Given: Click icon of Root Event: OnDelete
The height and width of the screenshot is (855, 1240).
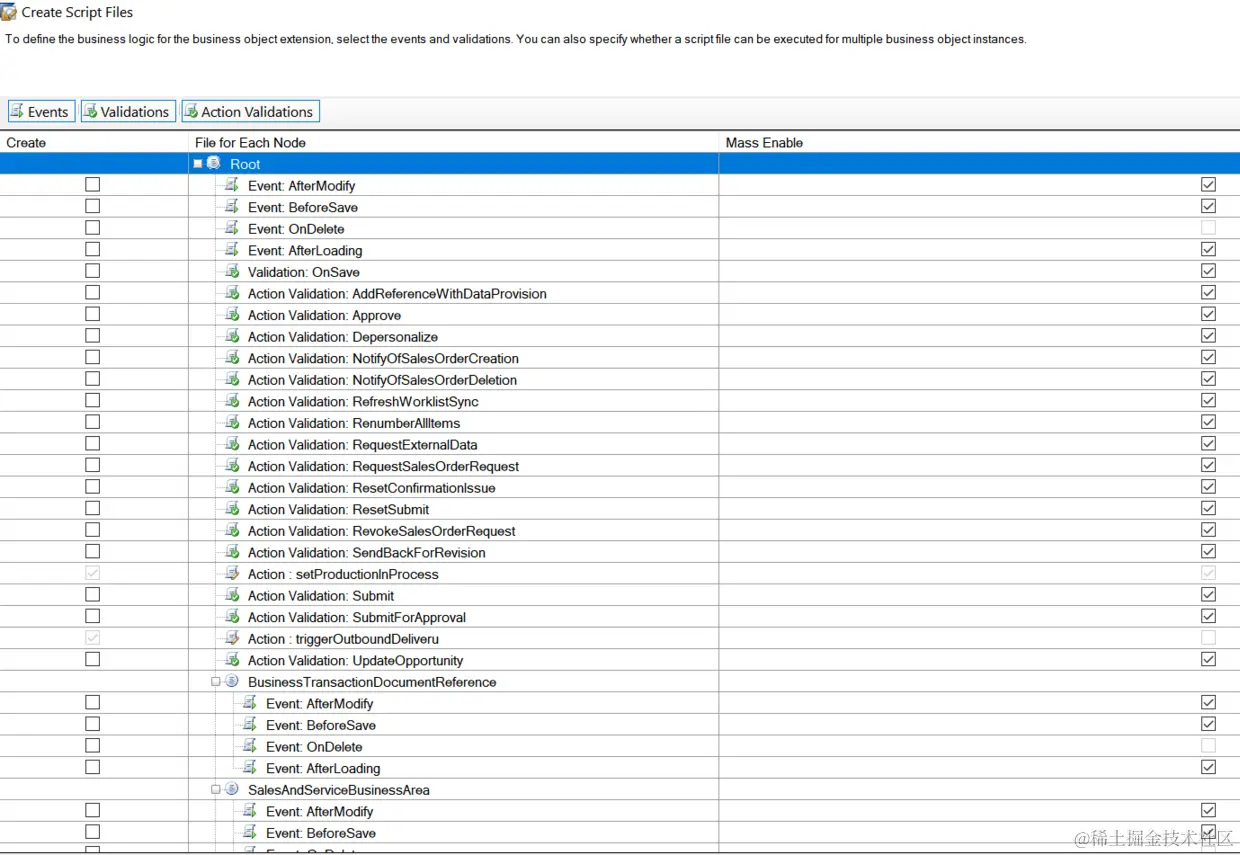Looking at the screenshot, I should tap(232, 228).
